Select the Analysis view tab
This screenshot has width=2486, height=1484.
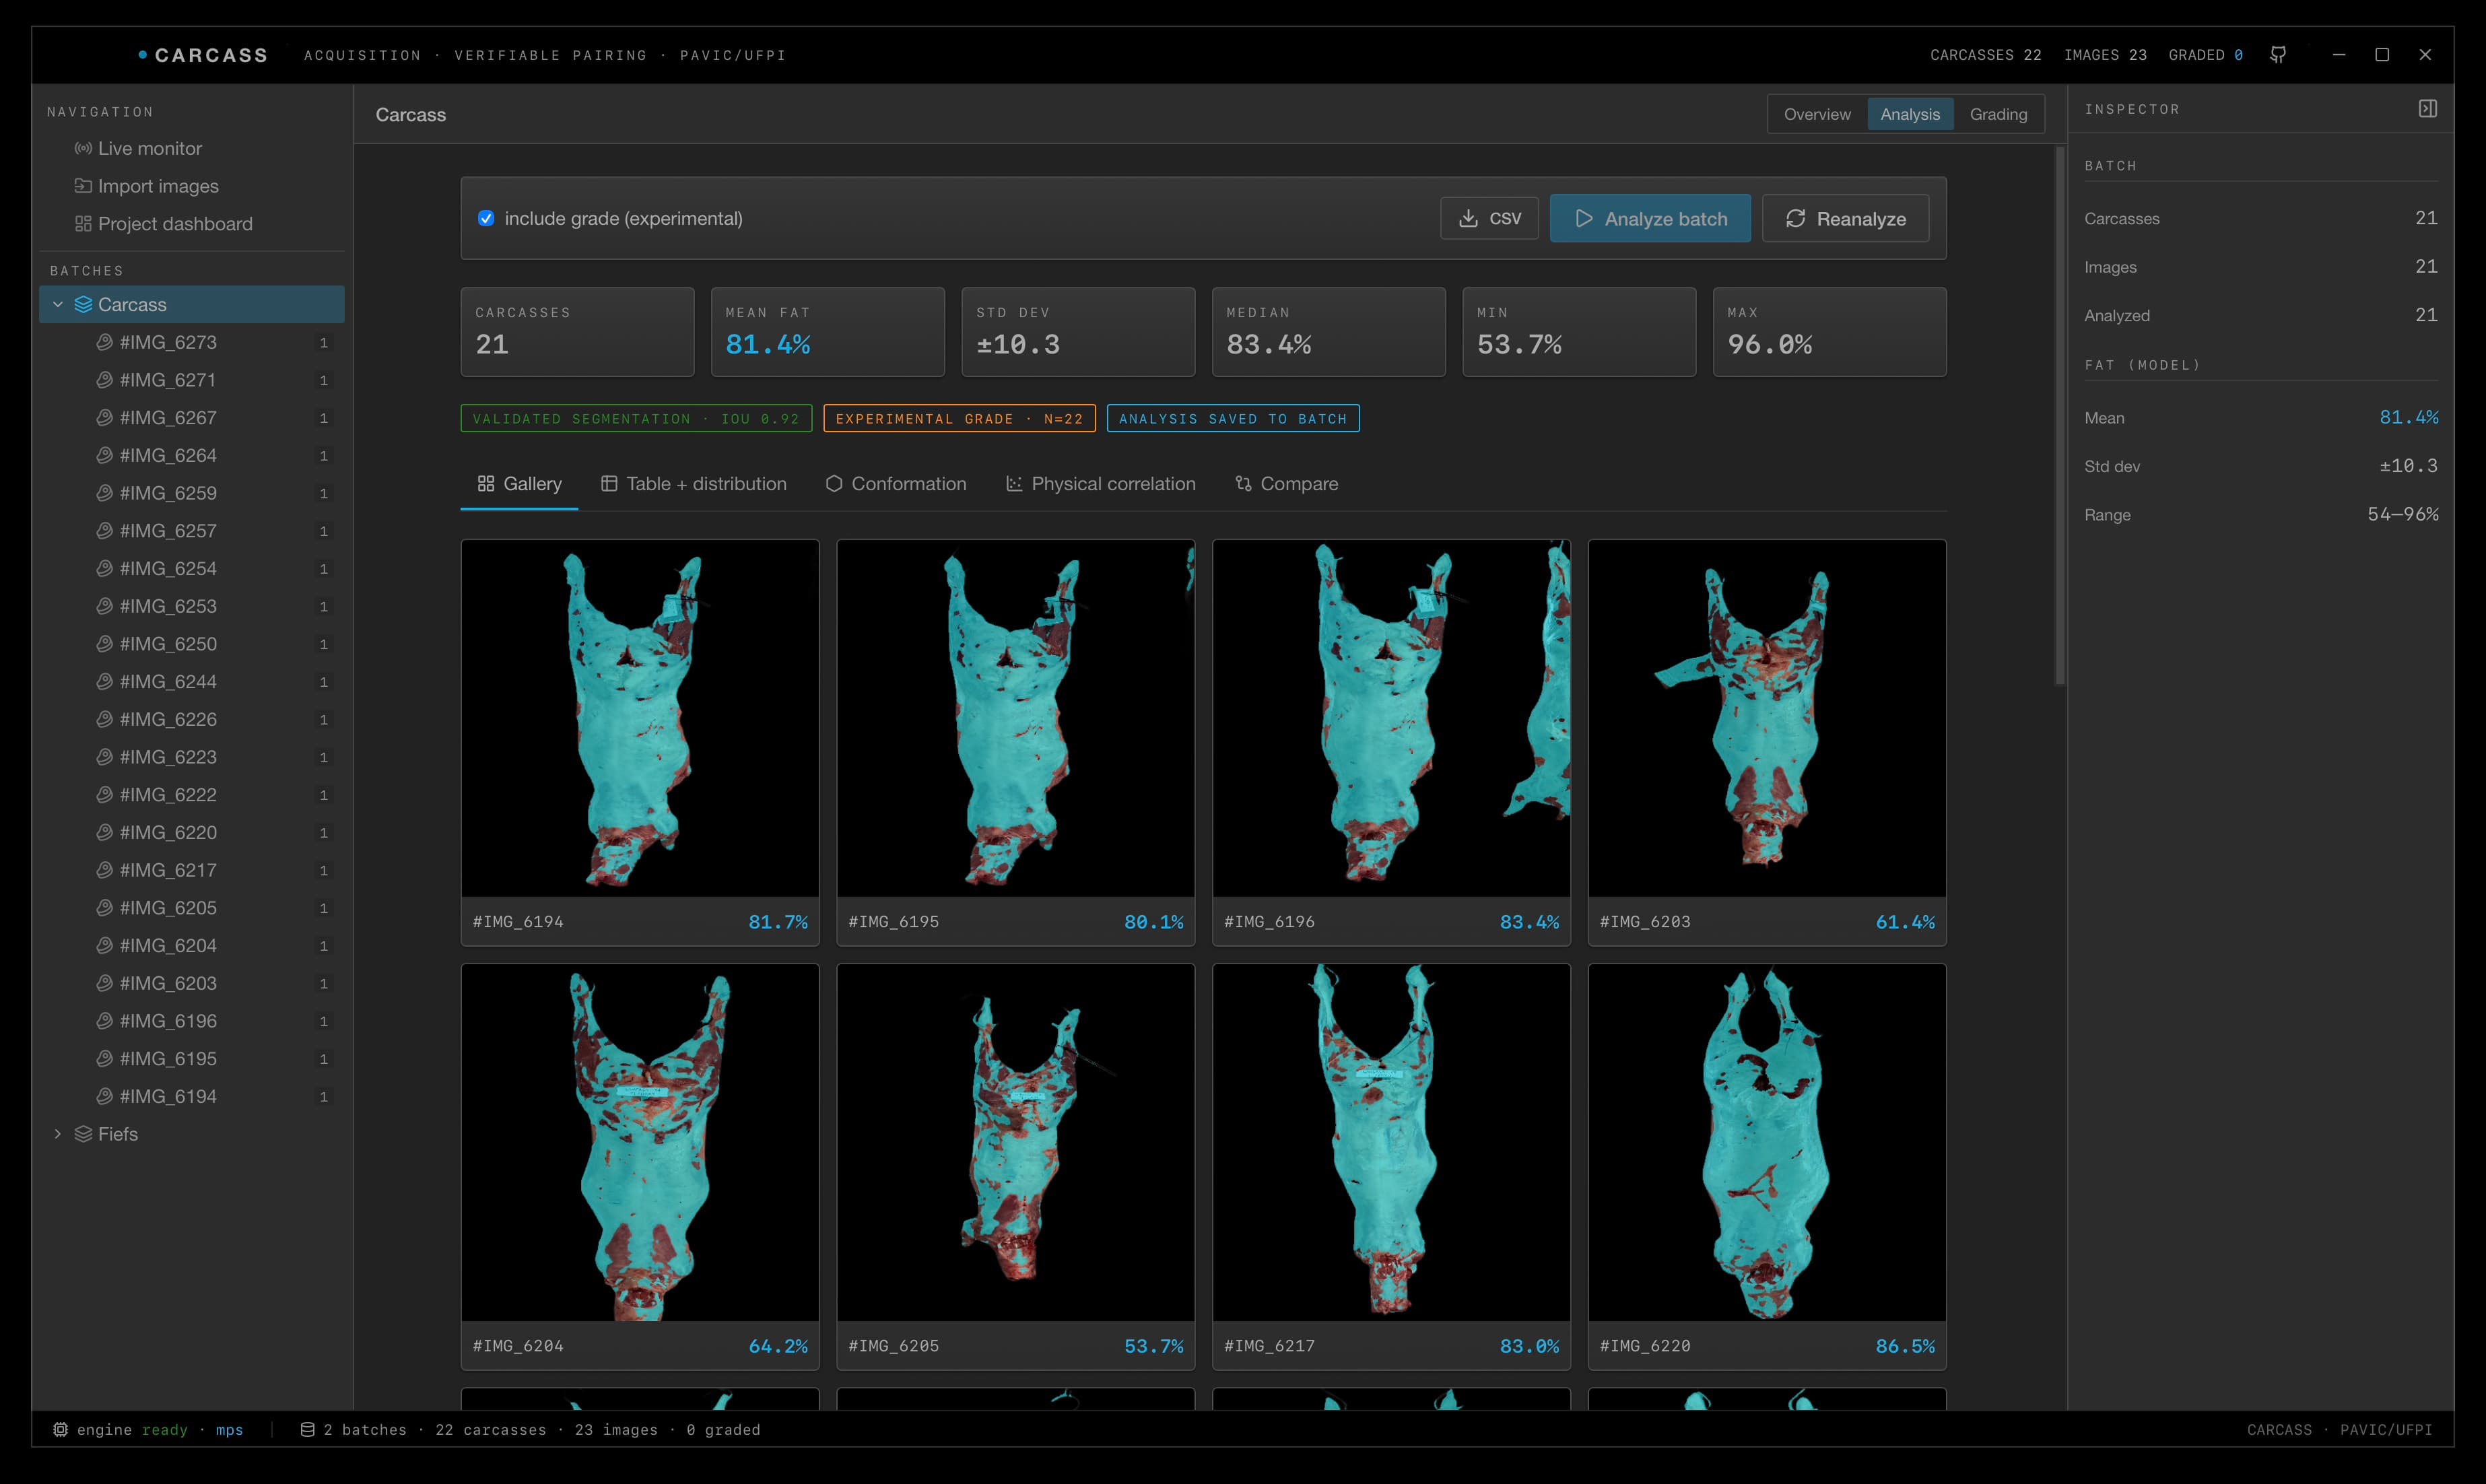[1910, 114]
